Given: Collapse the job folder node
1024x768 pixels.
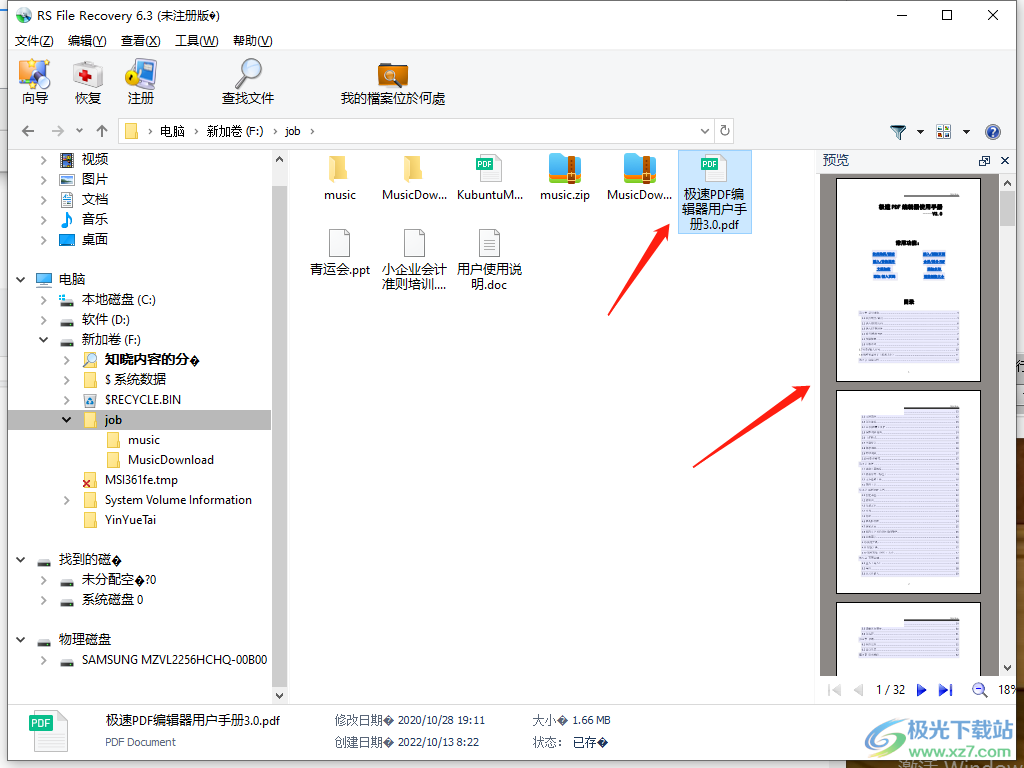Looking at the screenshot, I should point(67,420).
